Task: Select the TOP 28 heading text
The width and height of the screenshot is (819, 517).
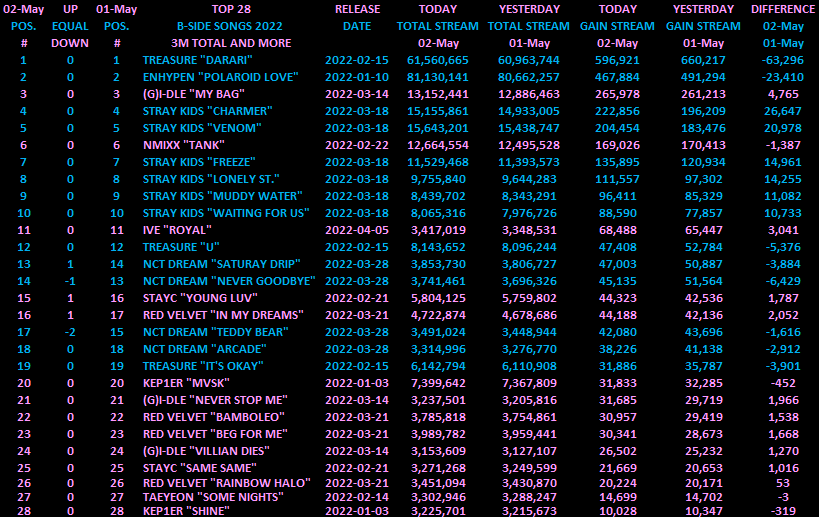Action: coord(231,9)
